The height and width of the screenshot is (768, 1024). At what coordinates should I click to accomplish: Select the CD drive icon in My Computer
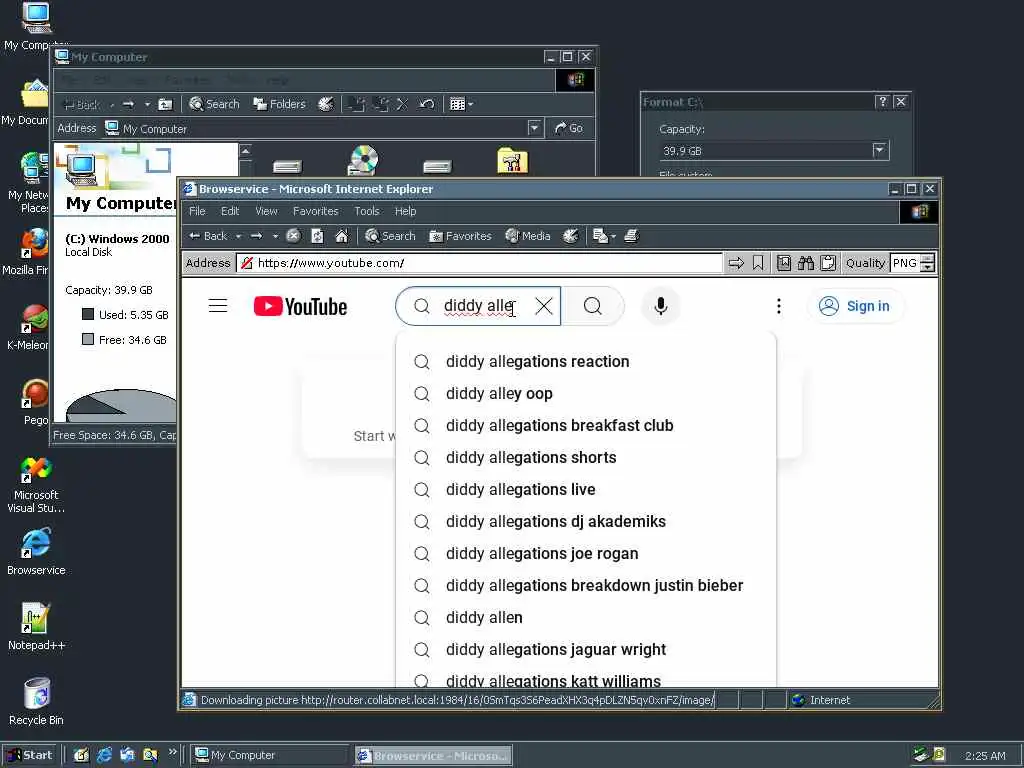[x=363, y=161]
